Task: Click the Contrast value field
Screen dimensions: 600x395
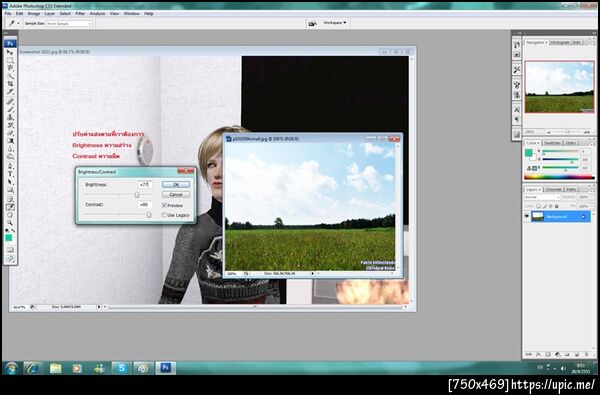Action: pos(145,205)
